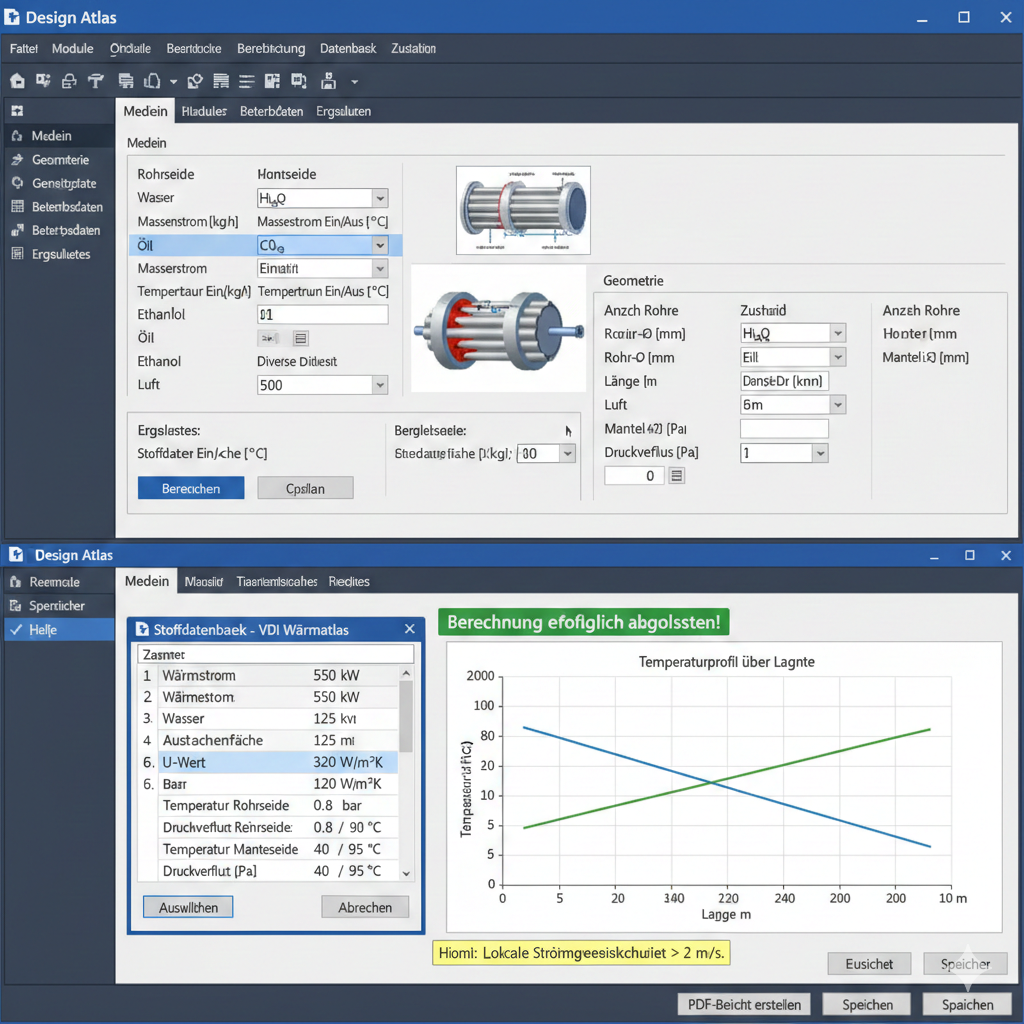
Task: Open the Datenbask menu
Action: tap(348, 49)
